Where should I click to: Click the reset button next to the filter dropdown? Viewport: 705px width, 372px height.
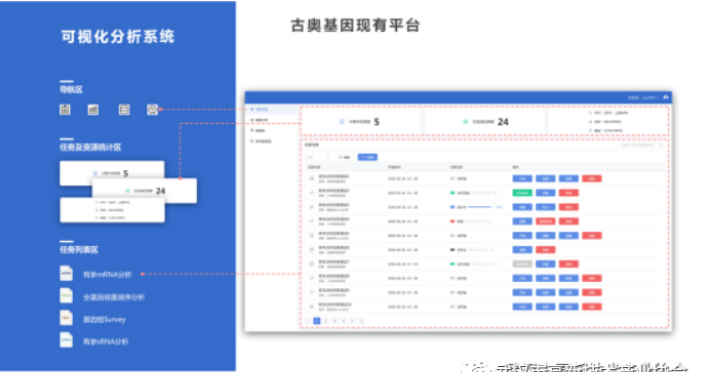pos(345,157)
